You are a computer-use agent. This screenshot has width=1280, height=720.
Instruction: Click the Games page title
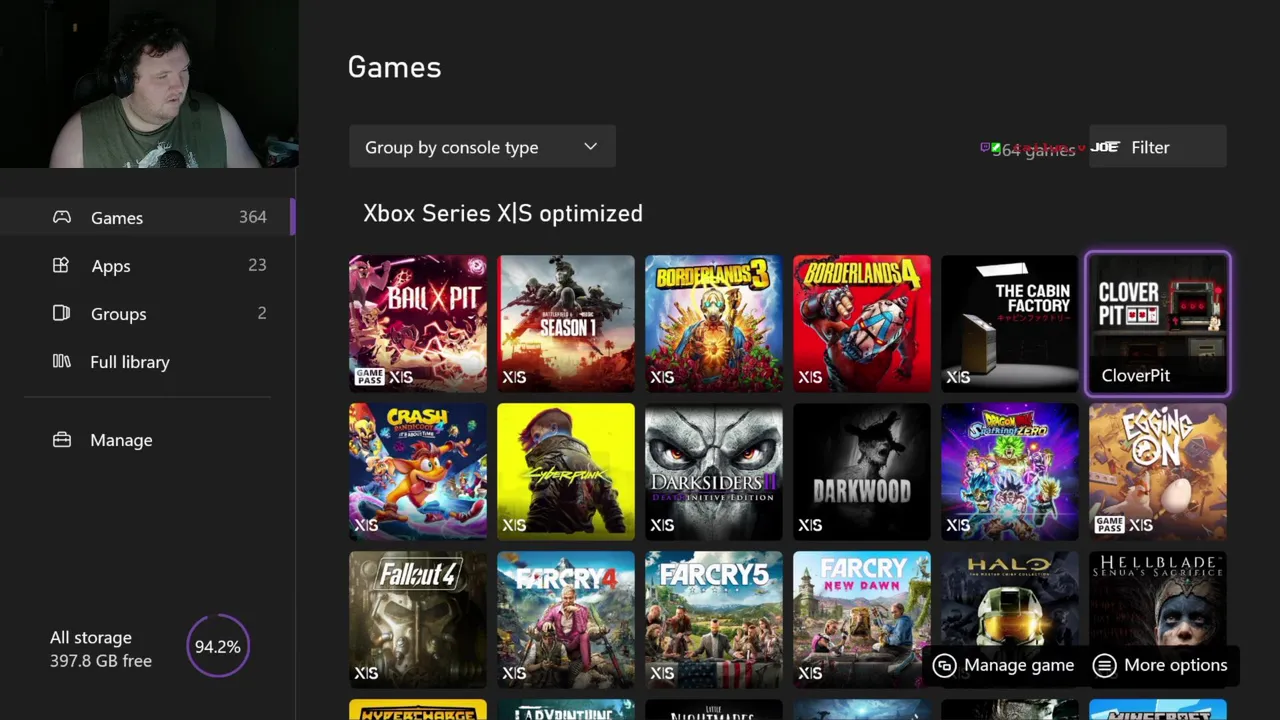394,67
